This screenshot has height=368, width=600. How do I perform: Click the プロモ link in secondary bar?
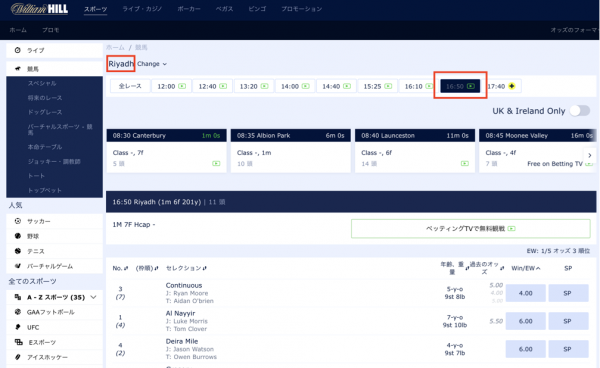pyautogui.click(x=51, y=30)
